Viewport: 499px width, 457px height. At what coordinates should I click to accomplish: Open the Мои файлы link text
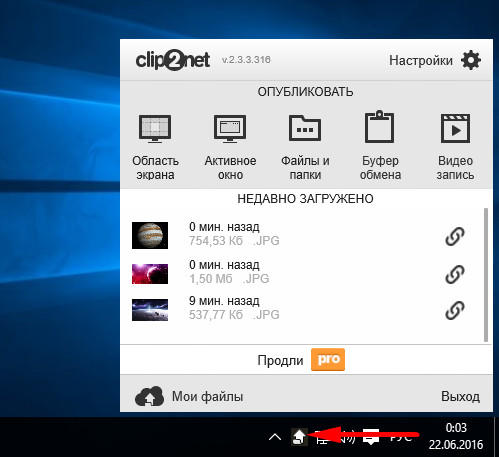pyautogui.click(x=207, y=397)
